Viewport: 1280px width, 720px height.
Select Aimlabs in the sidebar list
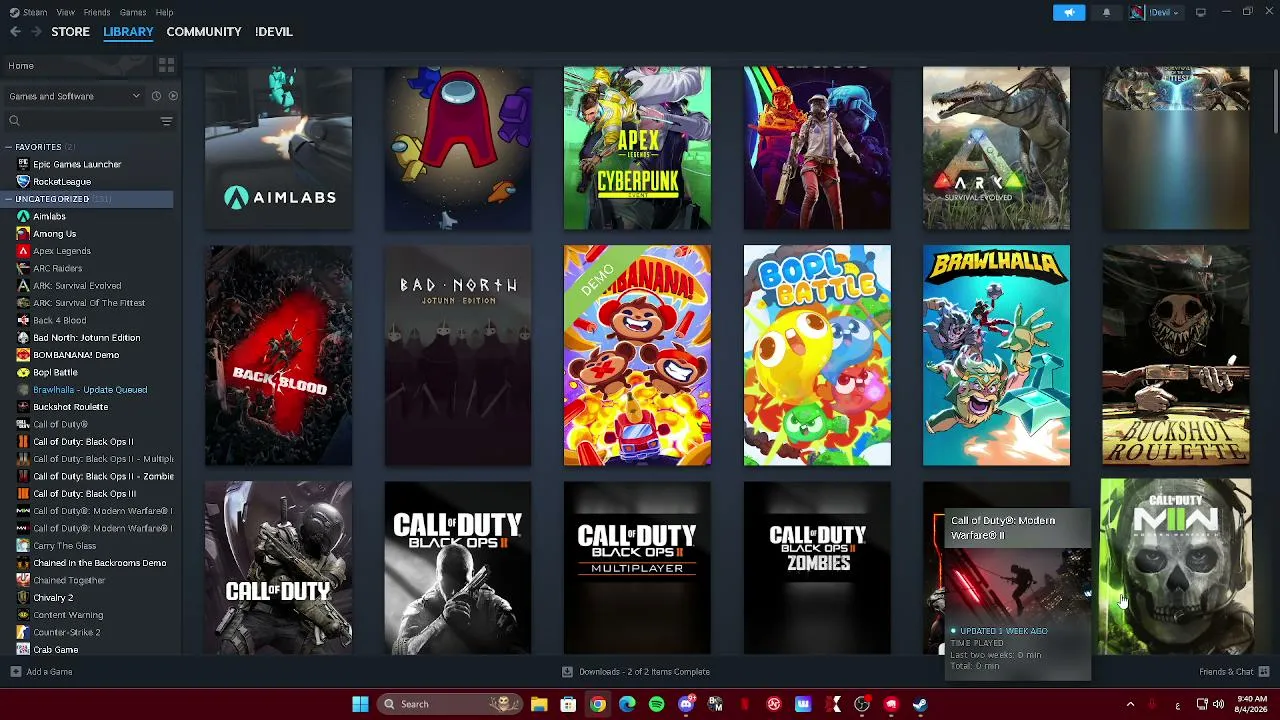(49, 216)
